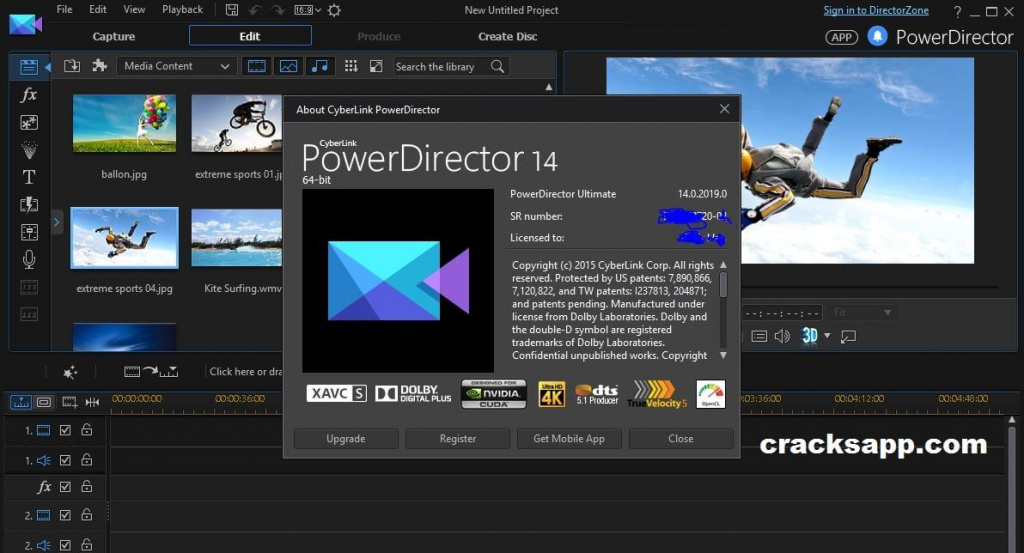
Task: Toggle the 3D preview mode
Action: point(810,336)
